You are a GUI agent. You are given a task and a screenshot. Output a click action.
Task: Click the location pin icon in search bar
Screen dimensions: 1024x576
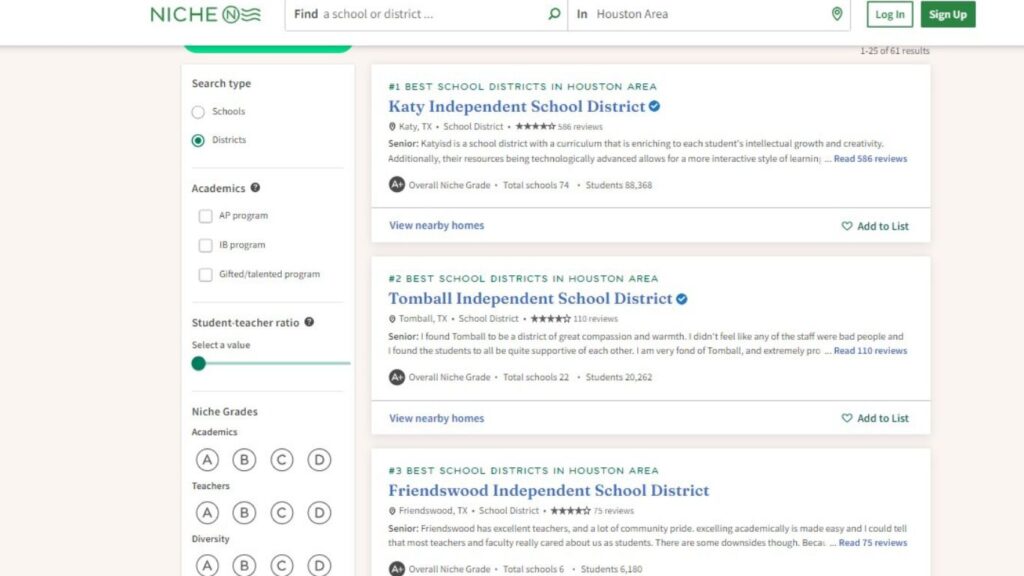[837, 14]
